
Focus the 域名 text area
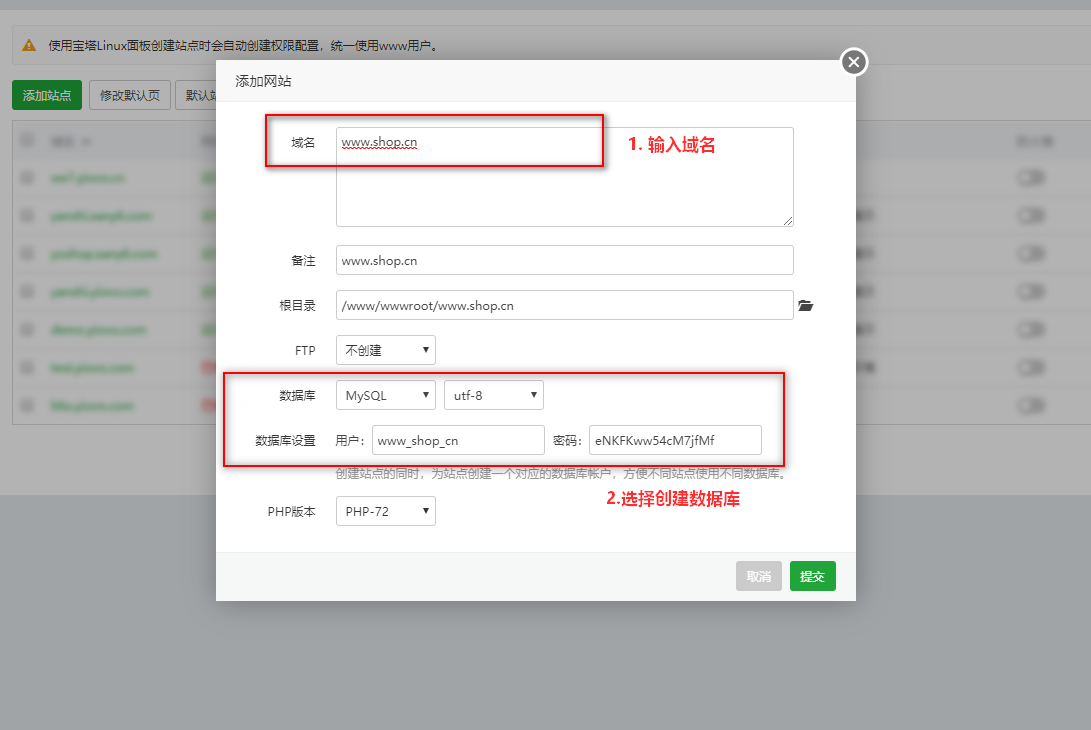point(564,177)
